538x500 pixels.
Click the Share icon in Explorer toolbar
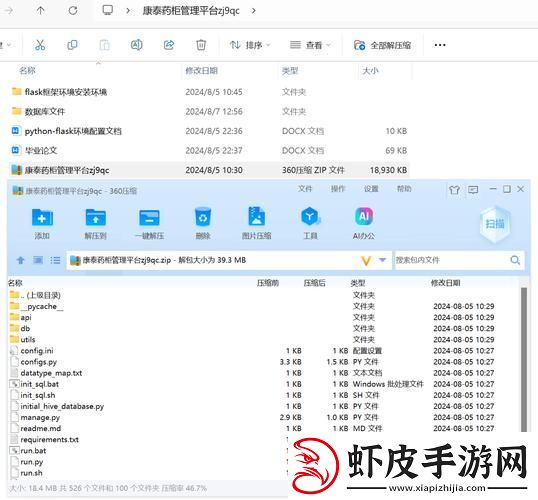pos(168,45)
